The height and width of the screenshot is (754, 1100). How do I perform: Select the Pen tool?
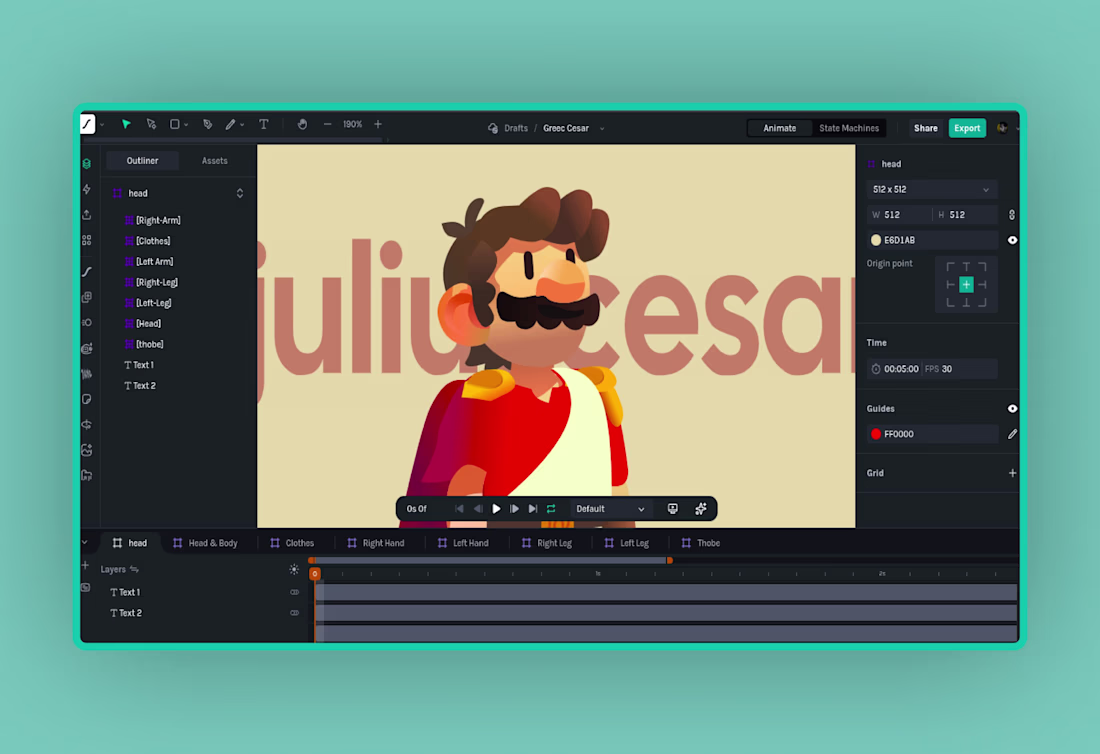click(x=208, y=124)
